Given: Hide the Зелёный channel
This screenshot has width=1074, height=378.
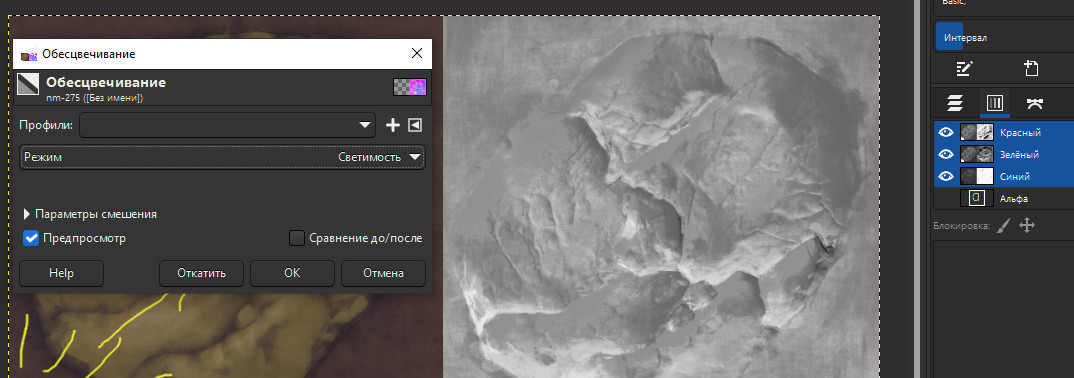Looking at the screenshot, I should pyautogui.click(x=946, y=155).
